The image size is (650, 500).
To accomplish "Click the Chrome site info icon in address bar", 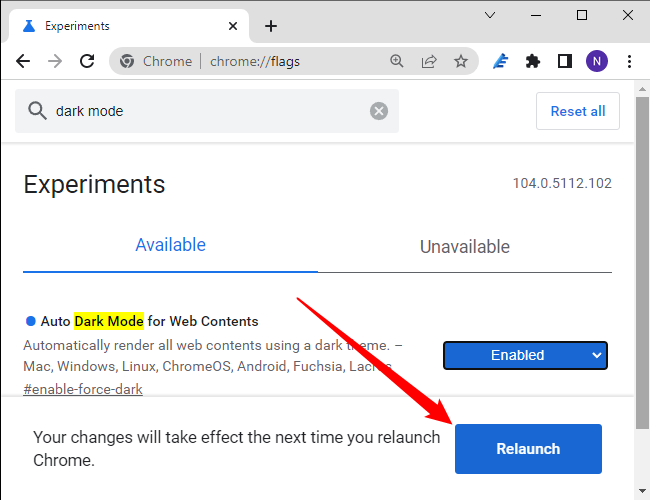I will [127, 61].
